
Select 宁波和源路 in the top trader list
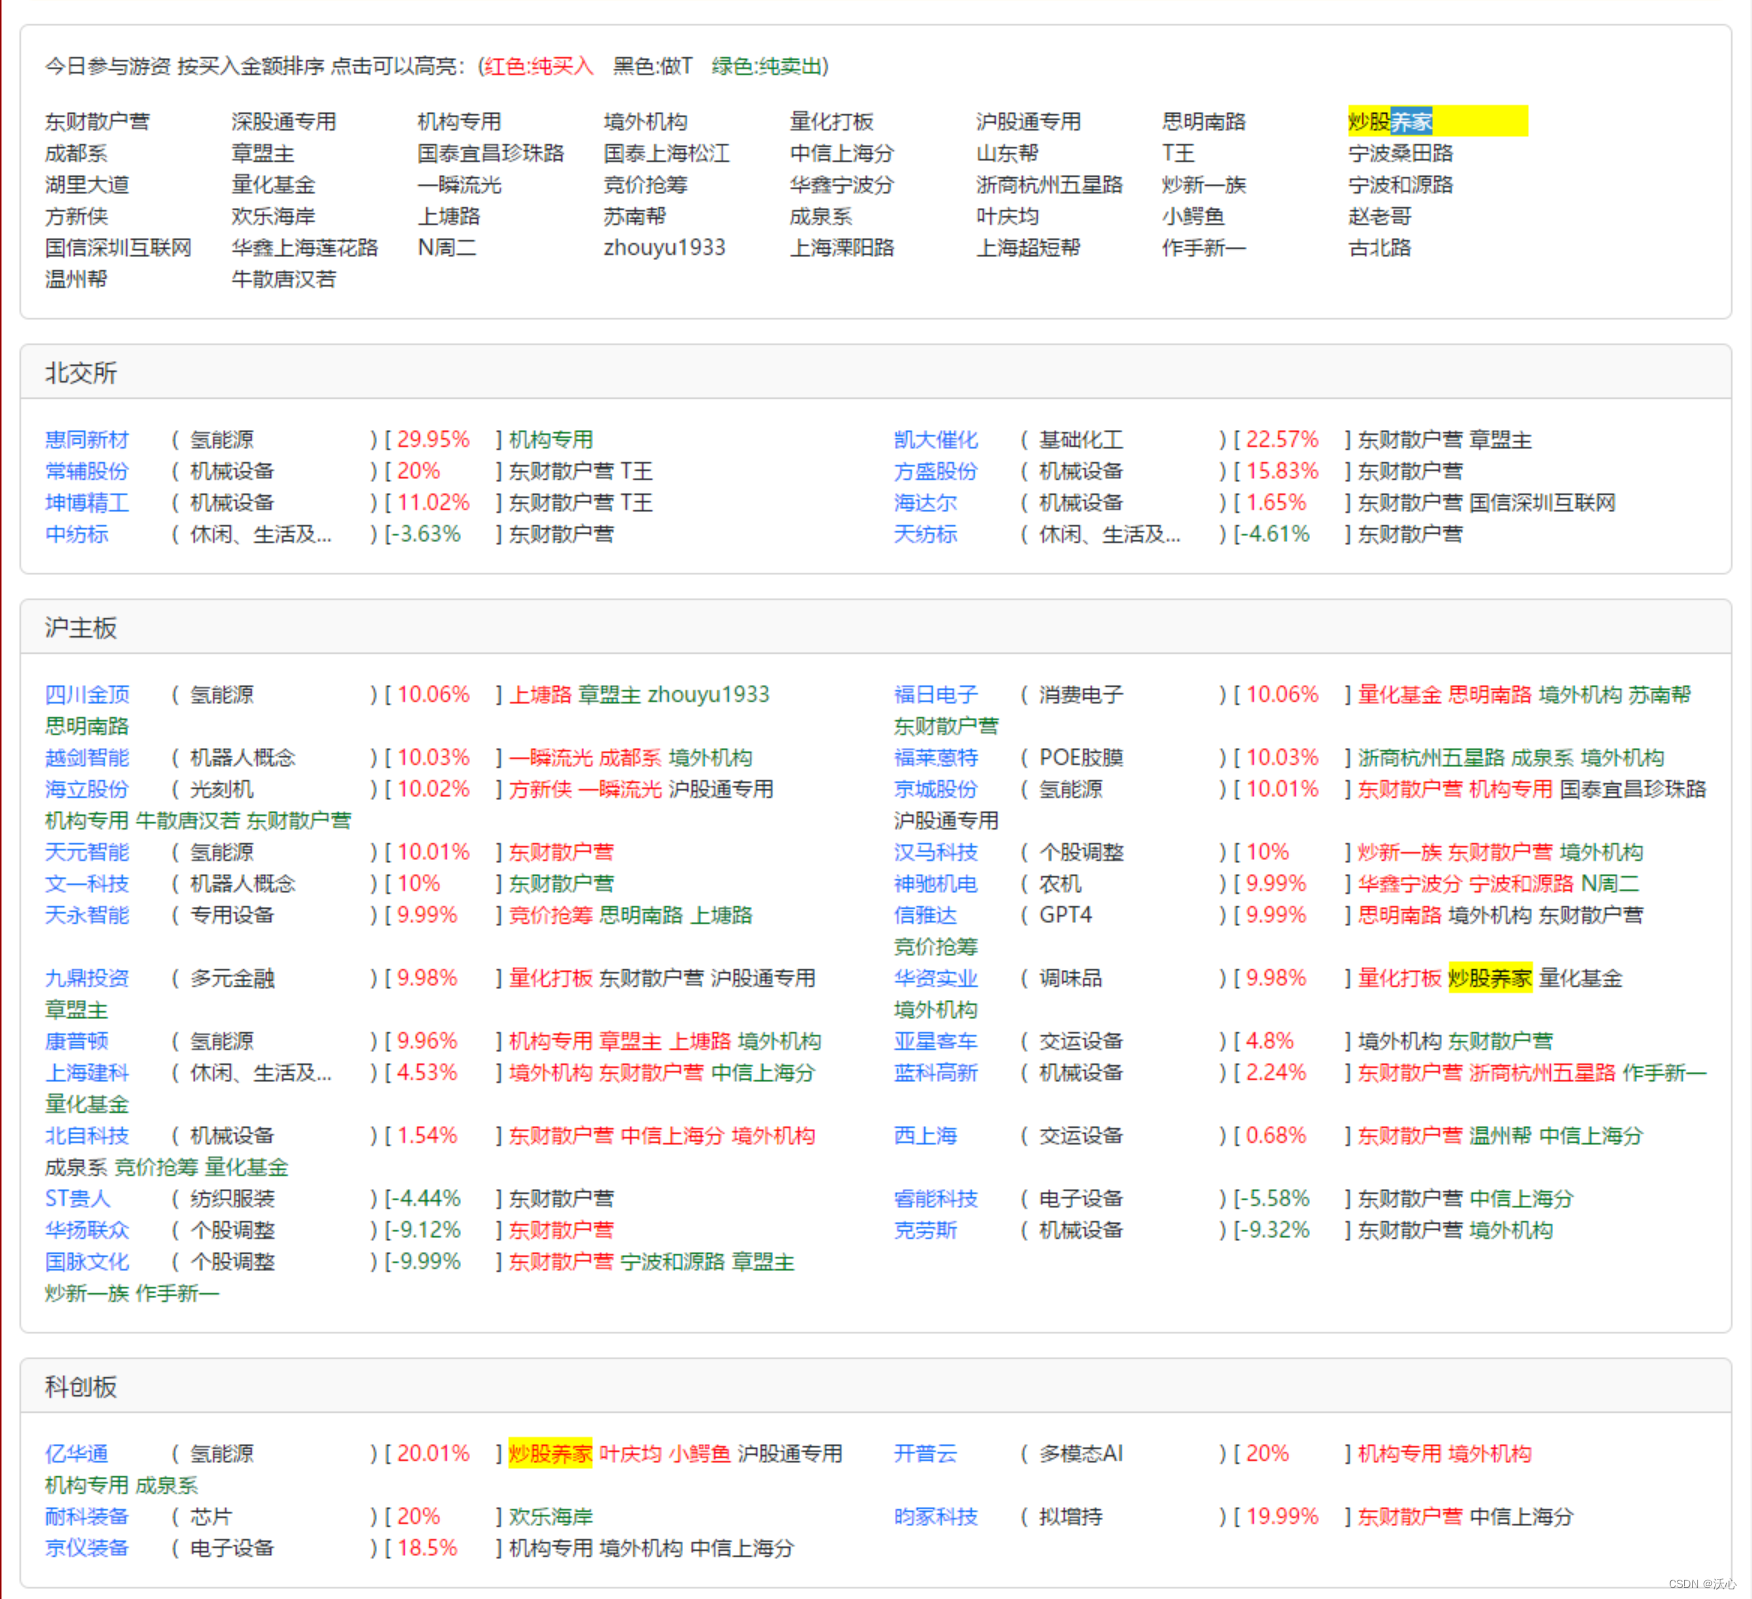pyautogui.click(x=1400, y=184)
